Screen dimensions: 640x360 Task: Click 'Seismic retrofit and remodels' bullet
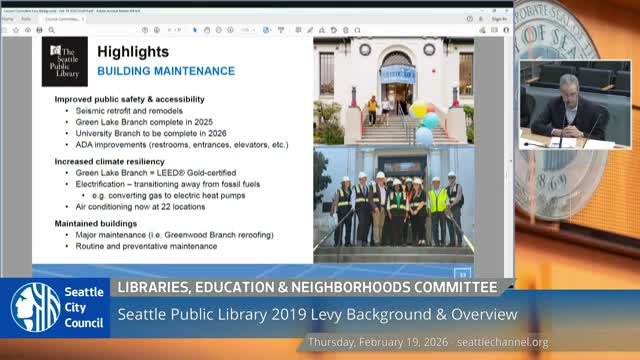click(x=129, y=111)
